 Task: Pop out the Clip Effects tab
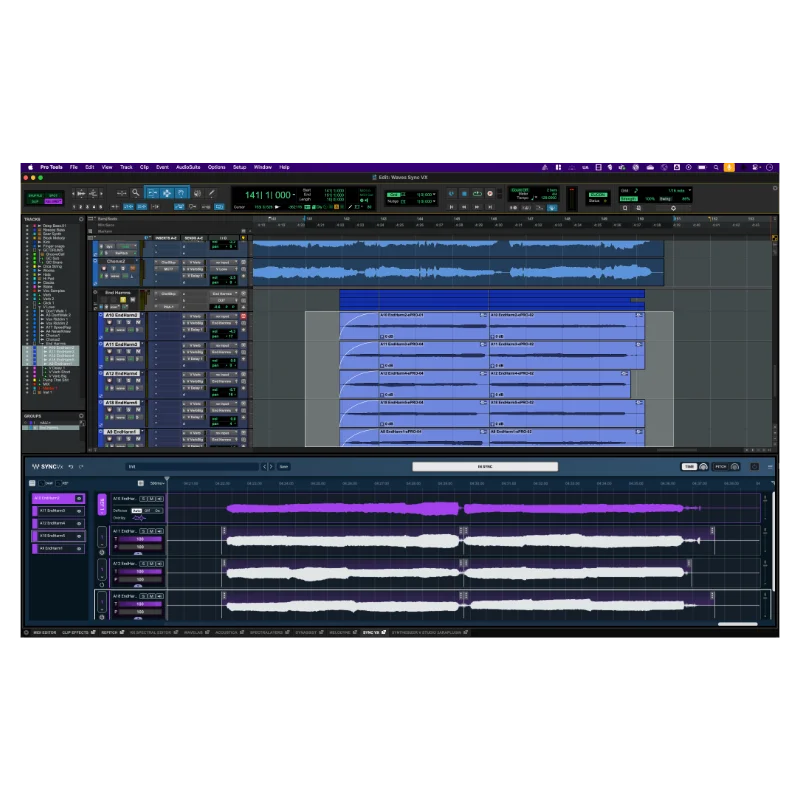pos(93,632)
